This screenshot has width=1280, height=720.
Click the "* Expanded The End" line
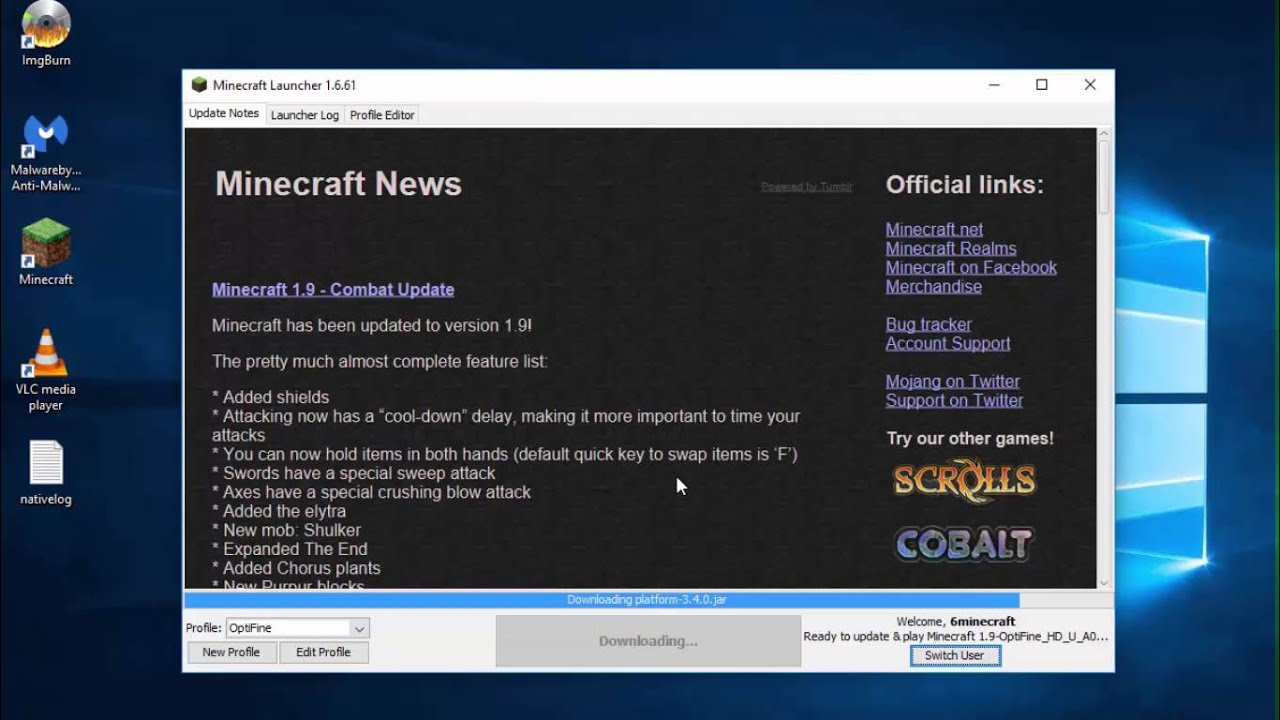pos(290,549)
